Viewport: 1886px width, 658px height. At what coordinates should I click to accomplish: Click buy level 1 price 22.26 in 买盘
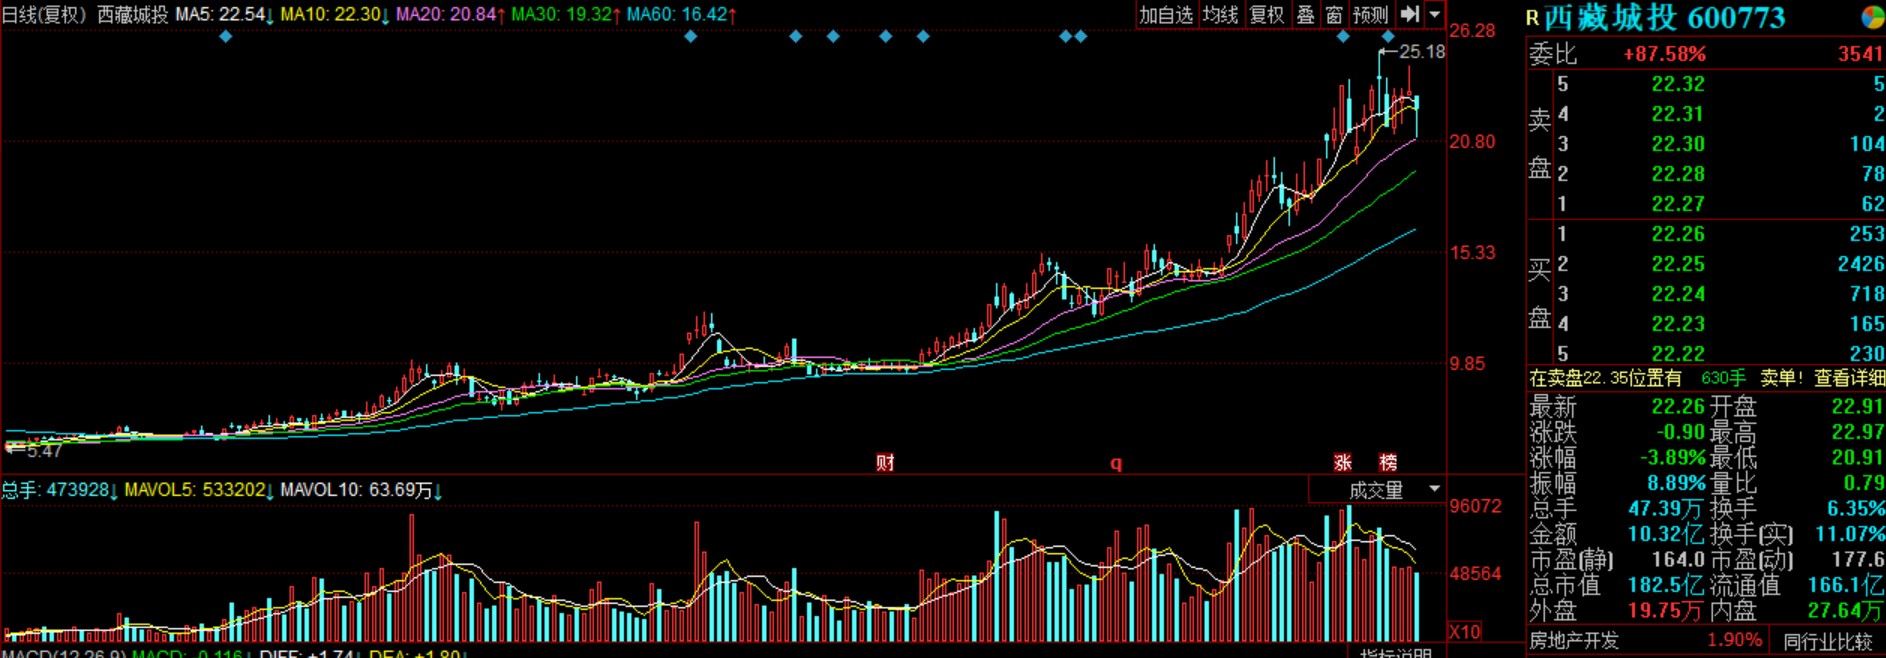click(x=1678, y=234)
